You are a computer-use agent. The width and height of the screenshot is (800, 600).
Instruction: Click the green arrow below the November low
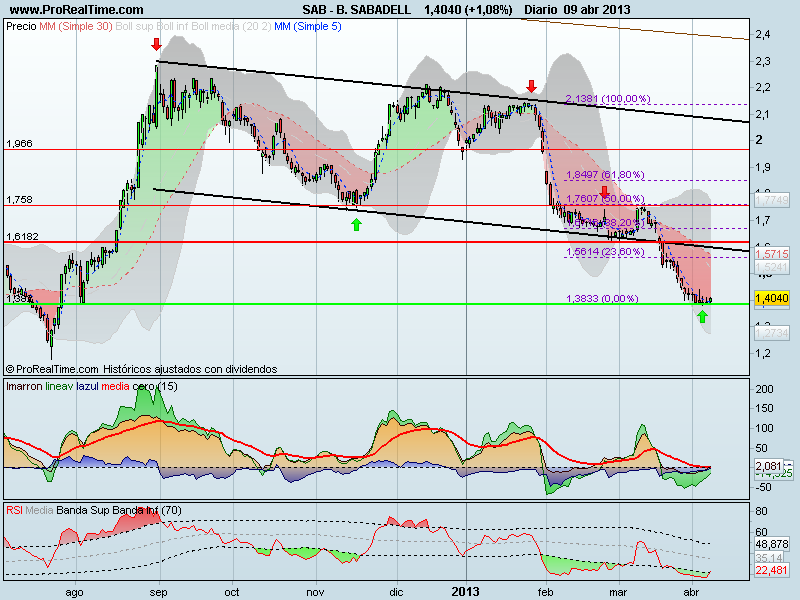point(356,224)
